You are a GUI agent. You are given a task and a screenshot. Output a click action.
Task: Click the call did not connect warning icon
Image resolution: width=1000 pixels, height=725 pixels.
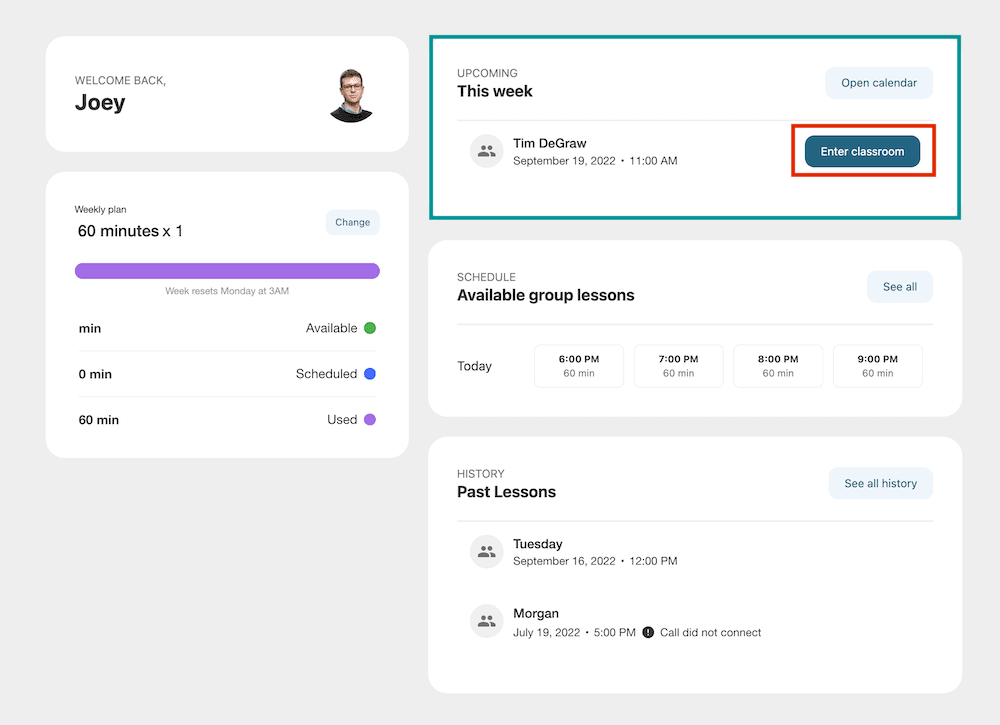click(x=648, y=632)
